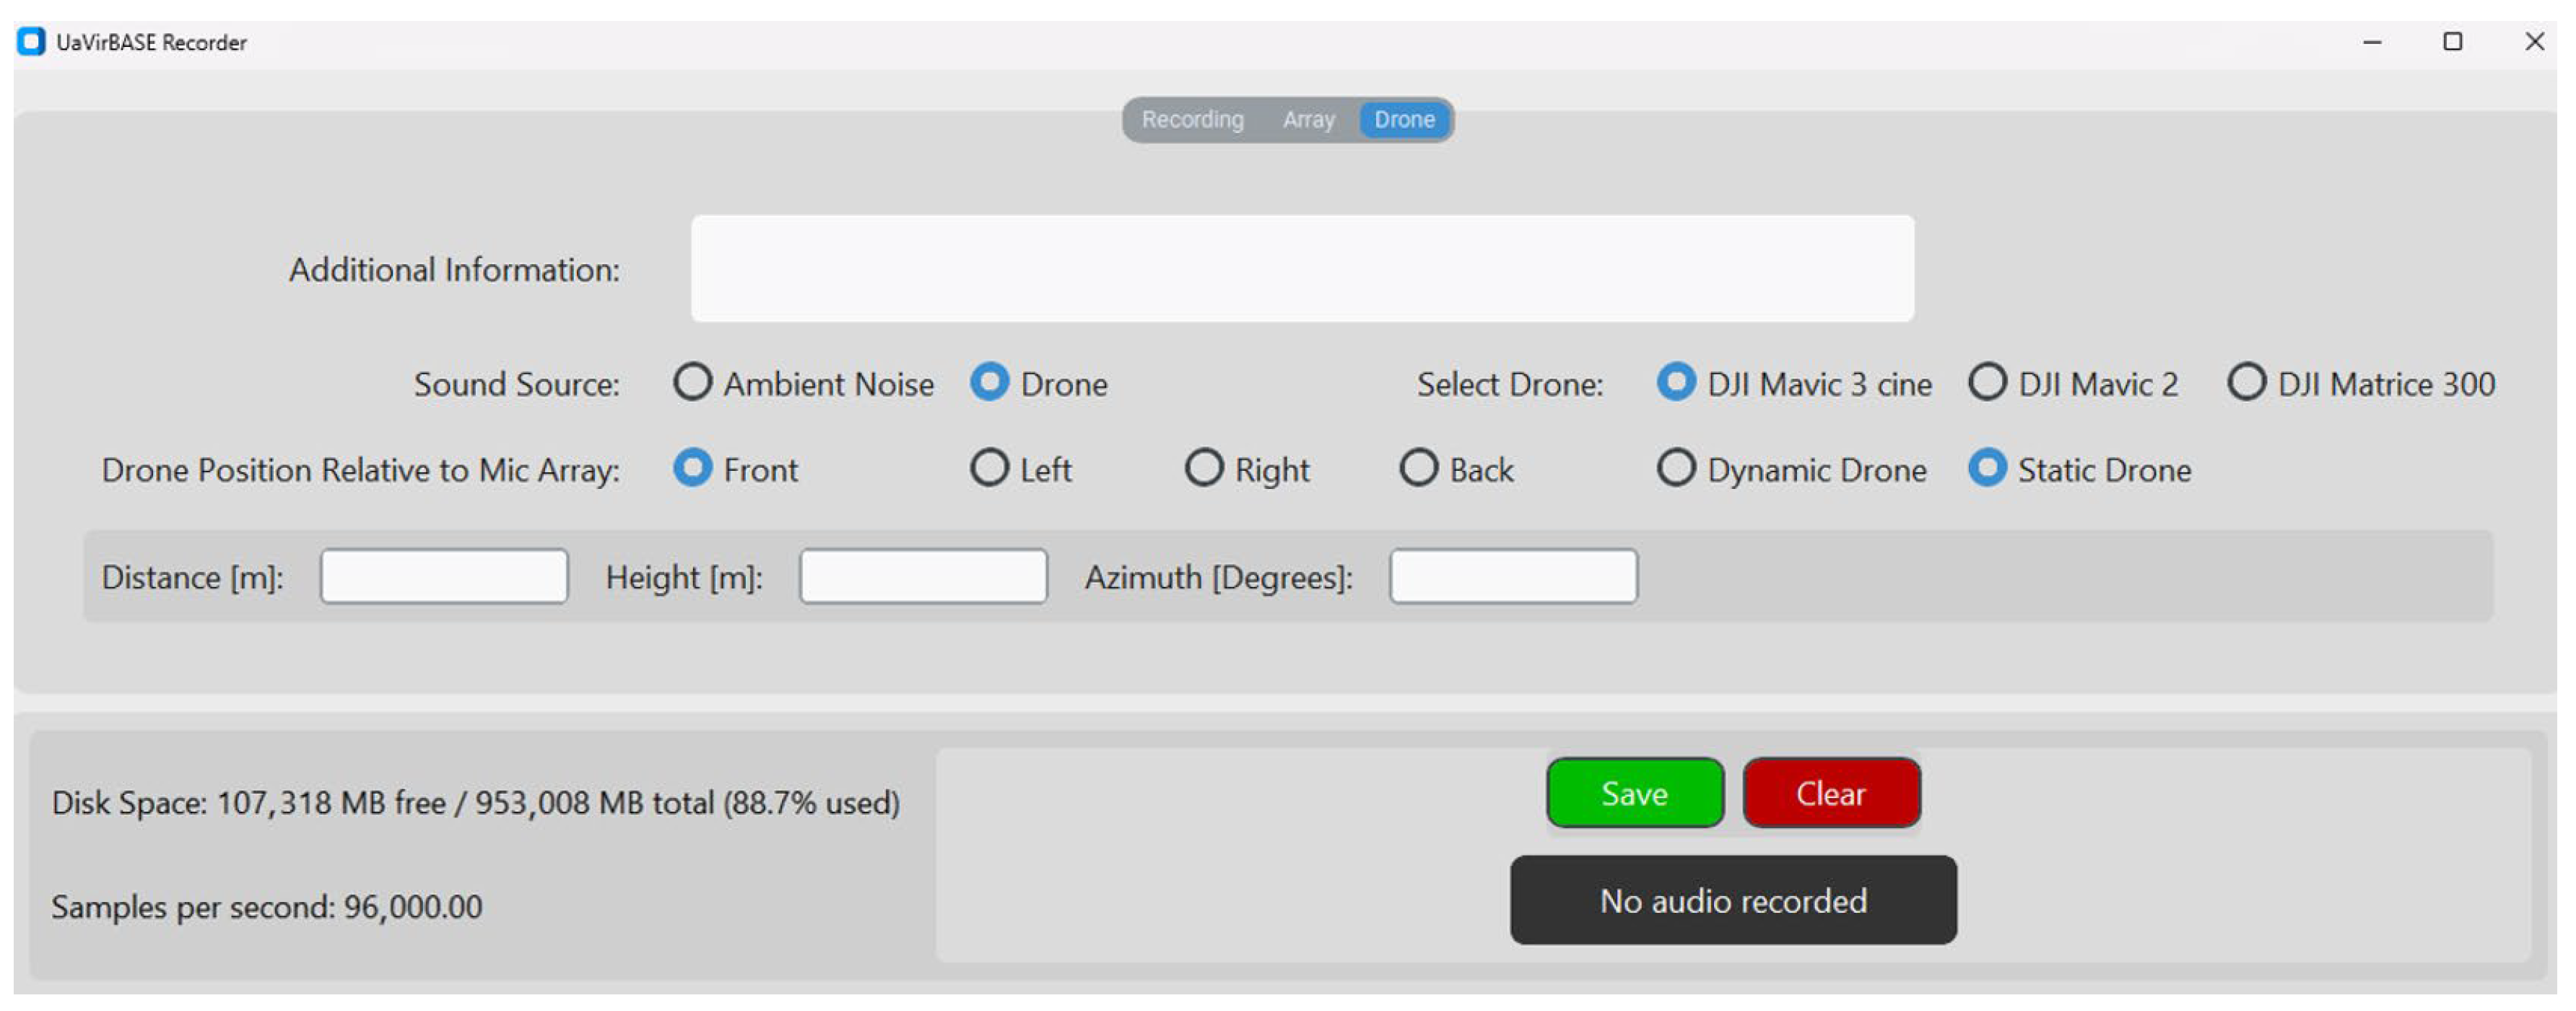Click the Height [m]: label

(684, 577)
